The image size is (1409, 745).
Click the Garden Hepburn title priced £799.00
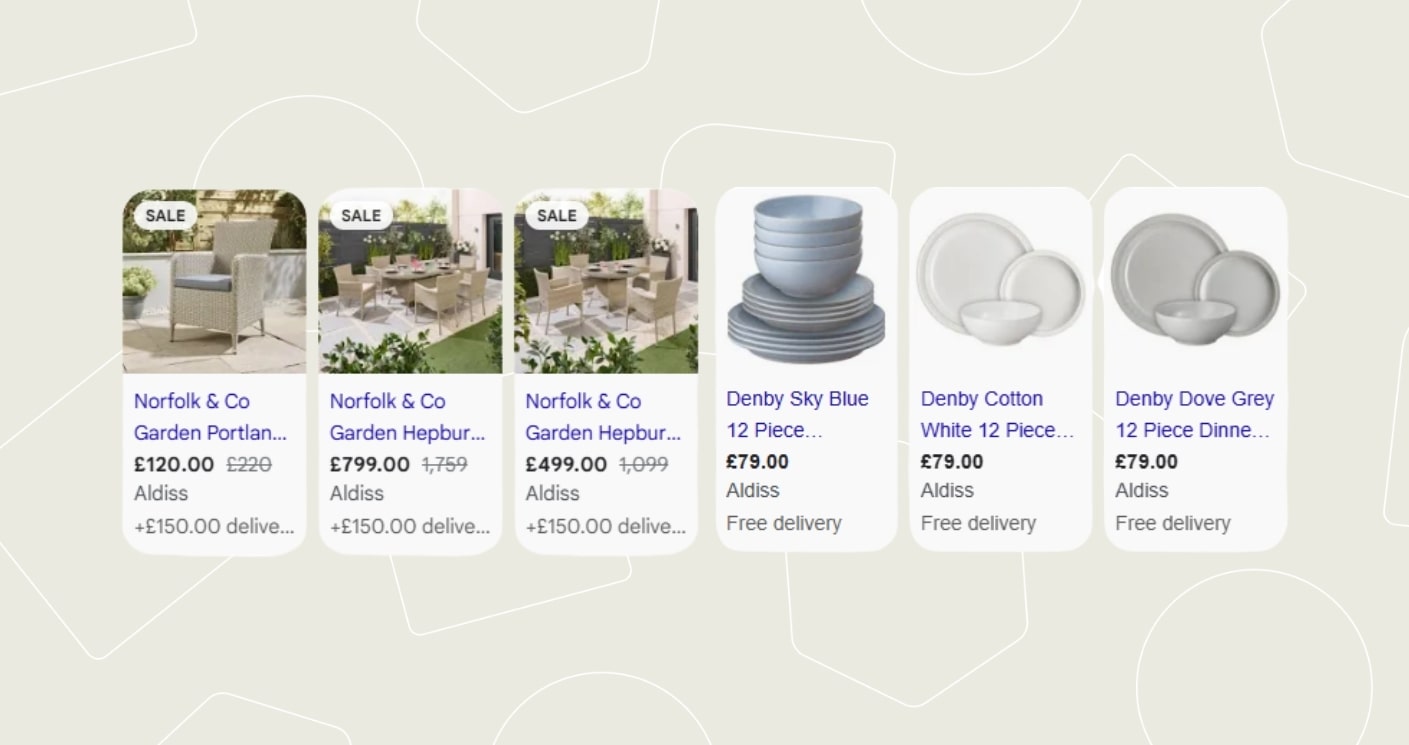(406, 417)
